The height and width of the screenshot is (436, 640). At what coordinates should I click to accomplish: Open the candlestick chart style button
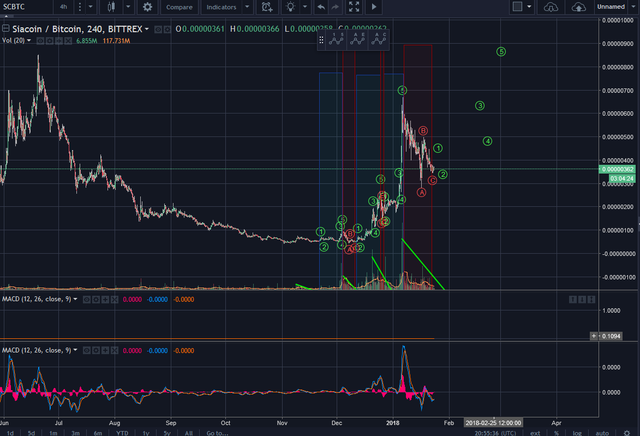pos(111,7)
